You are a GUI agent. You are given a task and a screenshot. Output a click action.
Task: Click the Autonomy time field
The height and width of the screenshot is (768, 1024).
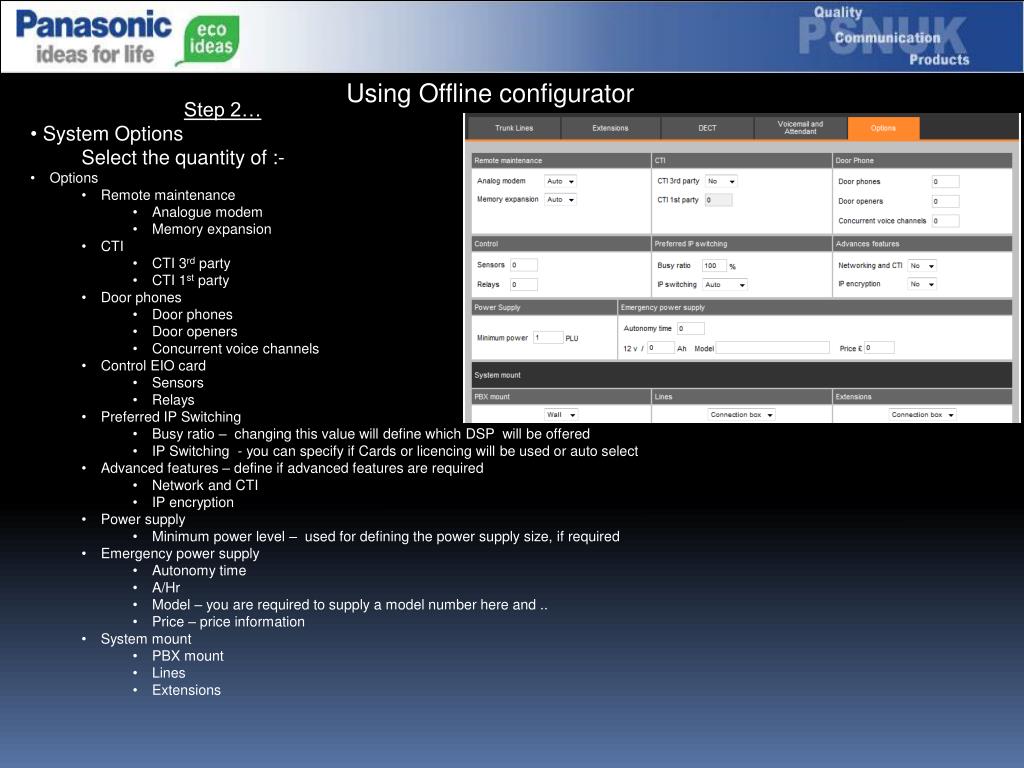(691, 328)
